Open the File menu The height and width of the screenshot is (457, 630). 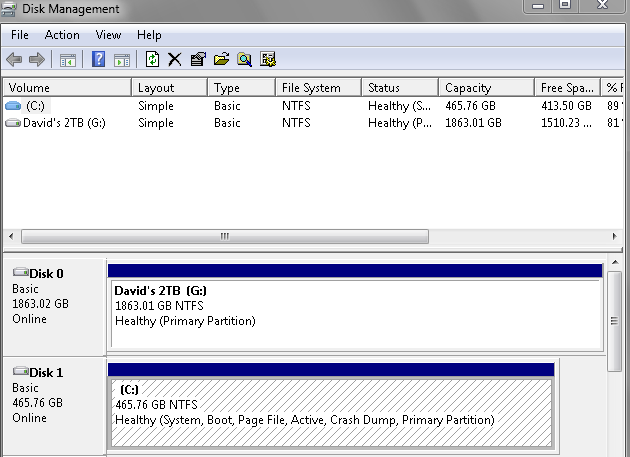(x=20, y=35)
